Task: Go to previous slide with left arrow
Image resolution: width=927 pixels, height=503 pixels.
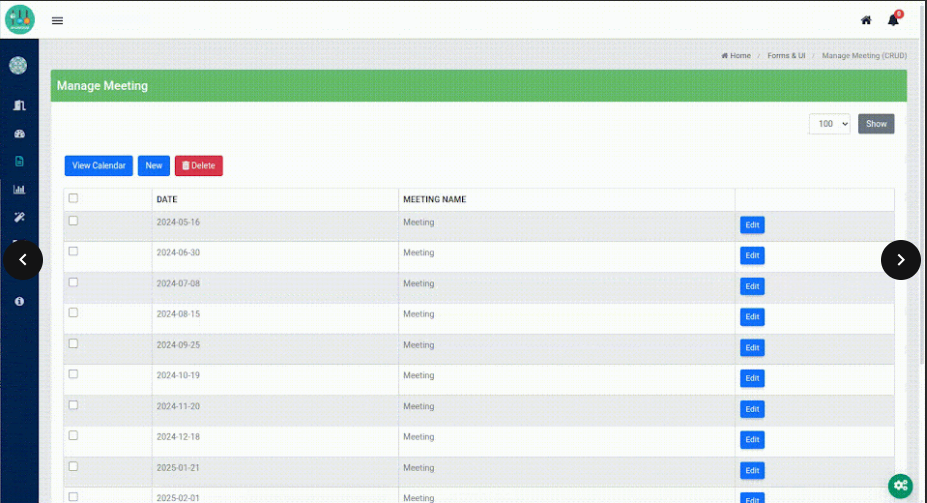Action: click(x=24, y=260)
